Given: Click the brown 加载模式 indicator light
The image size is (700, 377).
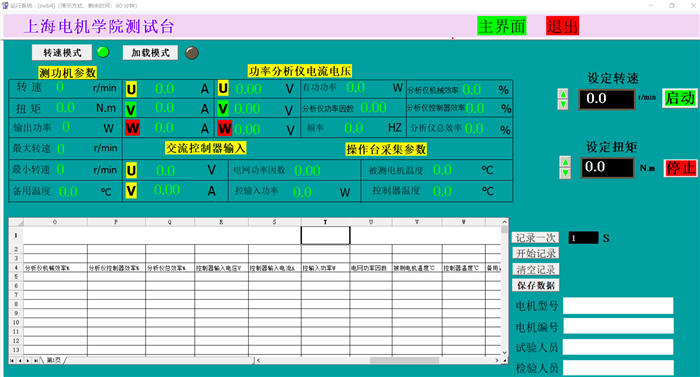Looking at the screenshot, I should coord(192,53).
